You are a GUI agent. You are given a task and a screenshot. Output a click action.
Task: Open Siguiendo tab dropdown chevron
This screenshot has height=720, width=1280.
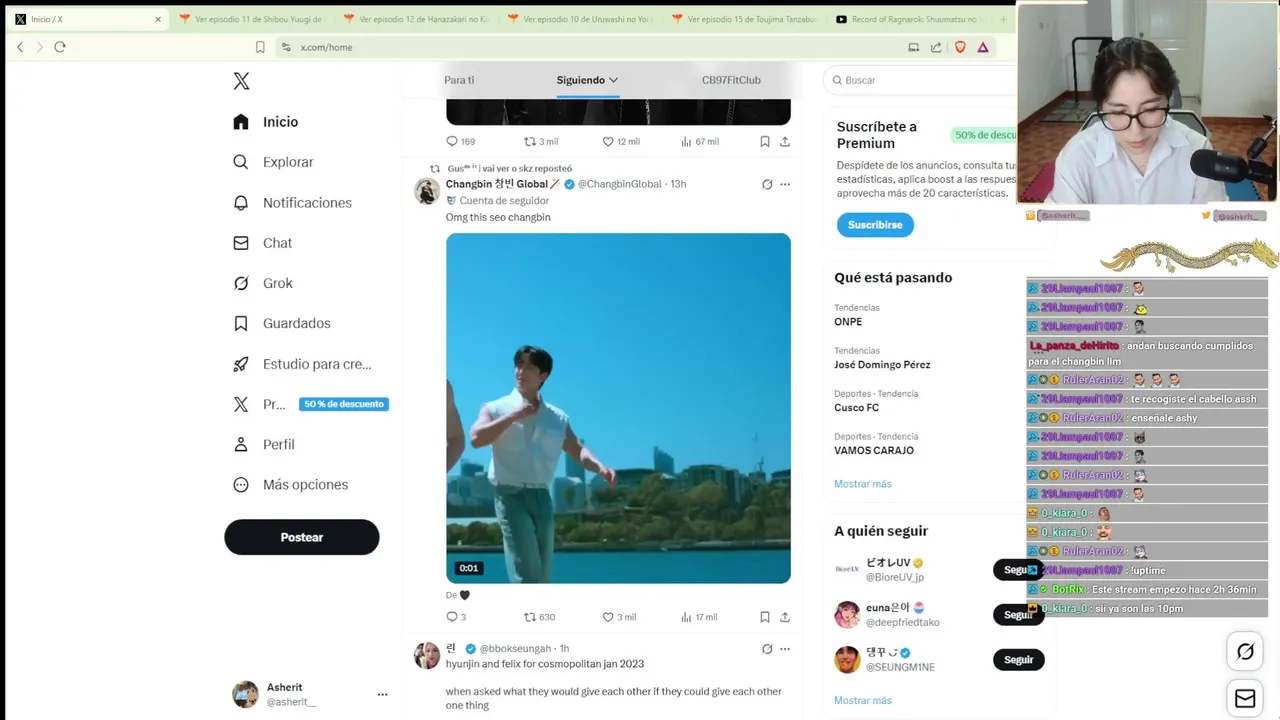tap(613, 80)
